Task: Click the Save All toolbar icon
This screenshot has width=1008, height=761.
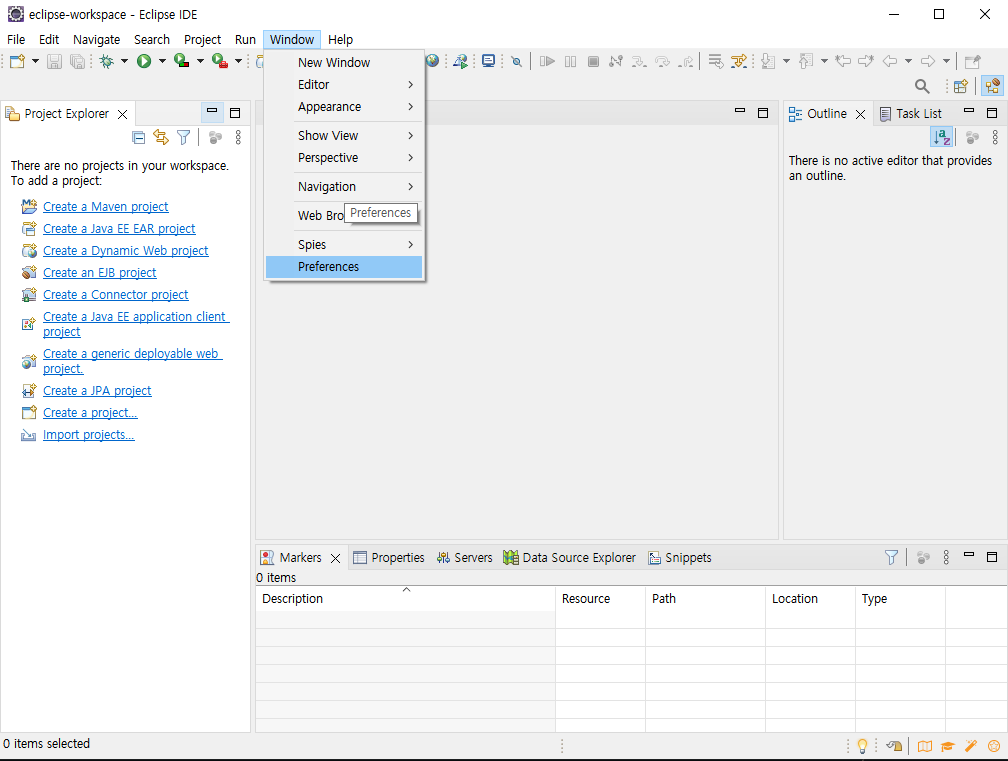Action: (77, 61)
